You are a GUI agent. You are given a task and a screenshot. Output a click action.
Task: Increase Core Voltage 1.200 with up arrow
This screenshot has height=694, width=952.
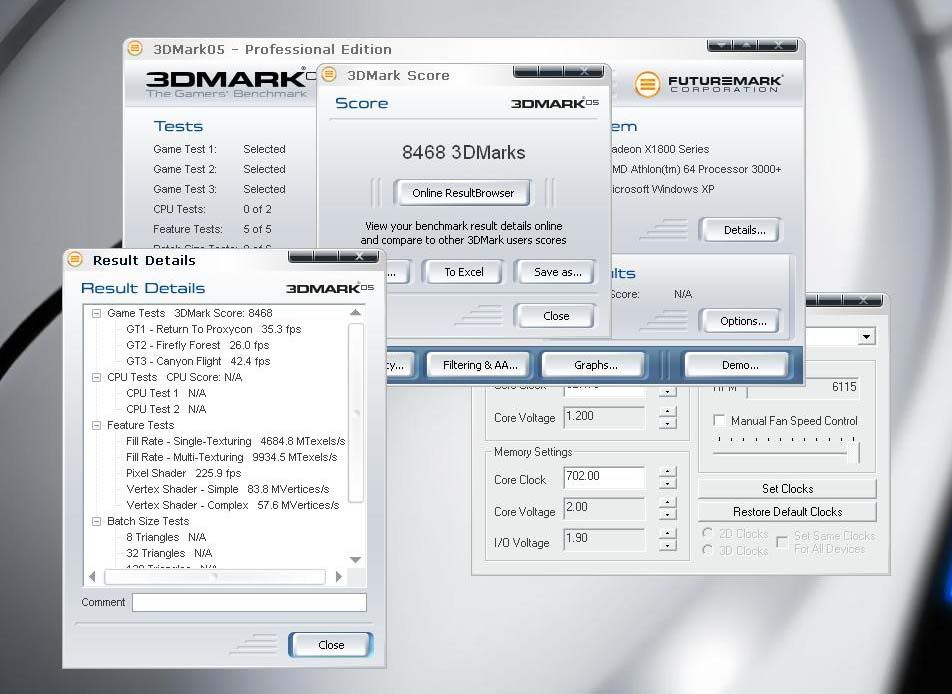(668, 411)
